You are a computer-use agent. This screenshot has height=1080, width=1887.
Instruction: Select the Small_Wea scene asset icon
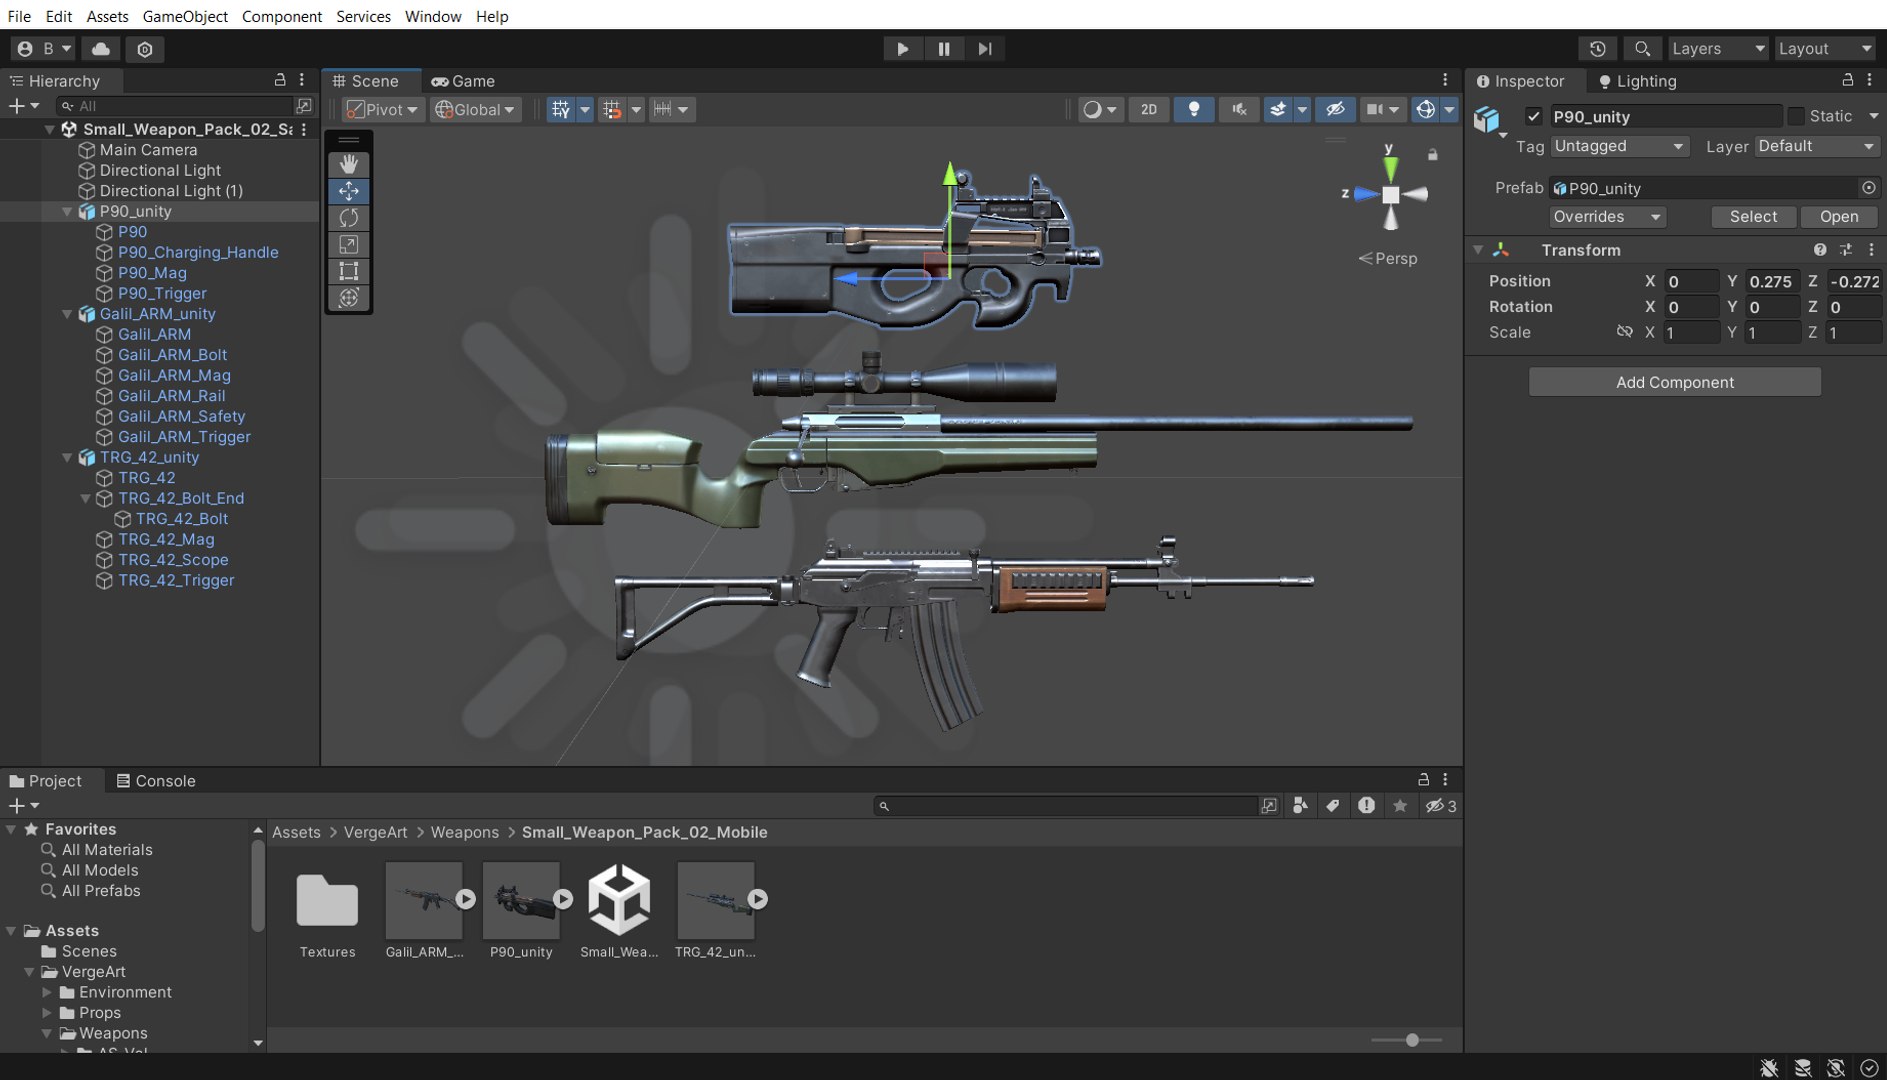point(619,900)
